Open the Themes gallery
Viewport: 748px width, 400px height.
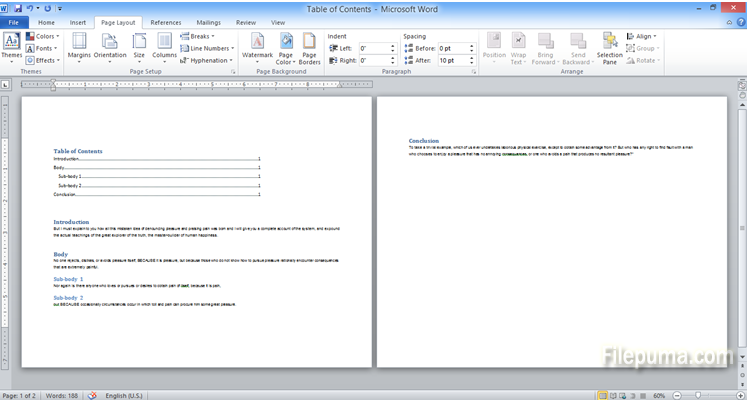[x=11, y=47]
